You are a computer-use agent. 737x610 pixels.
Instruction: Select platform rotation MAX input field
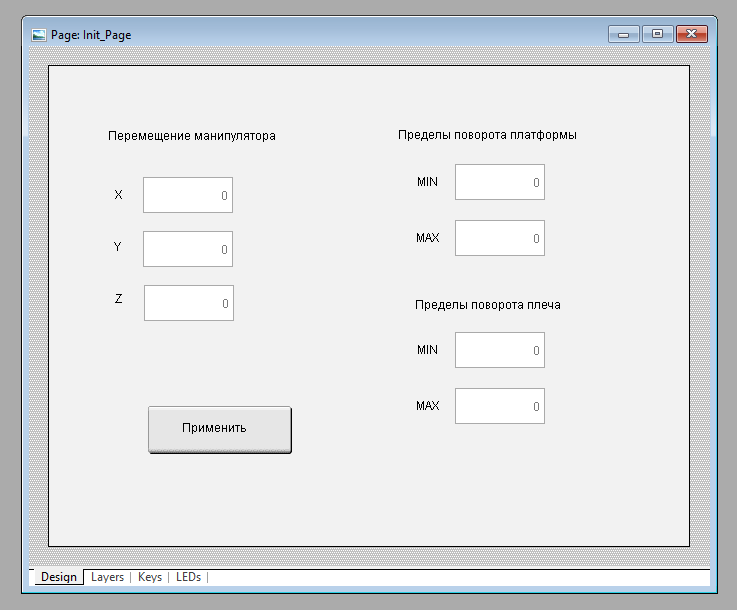coord(500,238)
